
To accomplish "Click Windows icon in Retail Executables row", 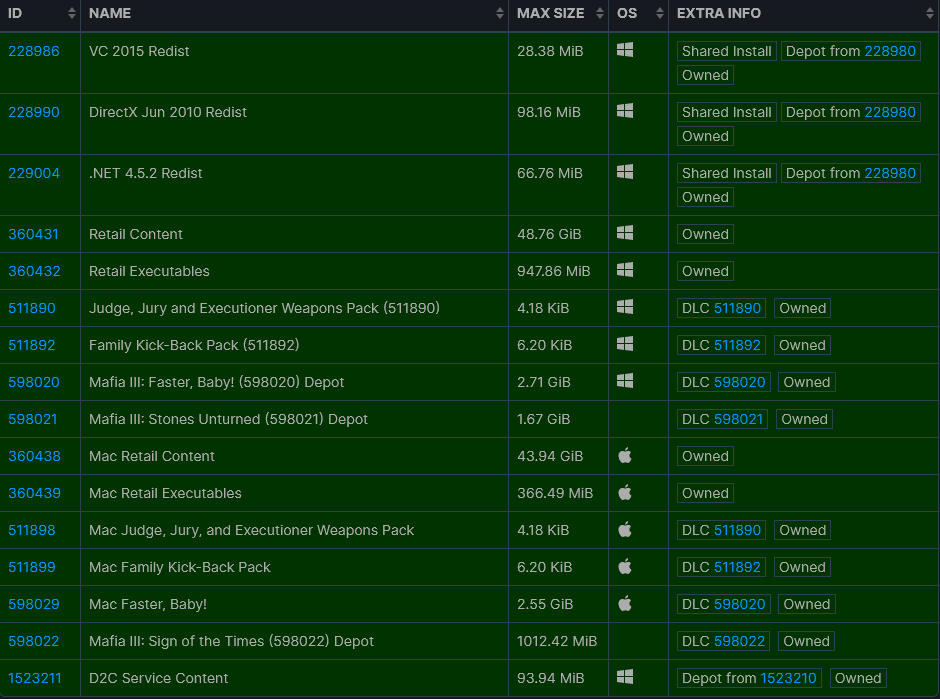I will click(625, 270).
